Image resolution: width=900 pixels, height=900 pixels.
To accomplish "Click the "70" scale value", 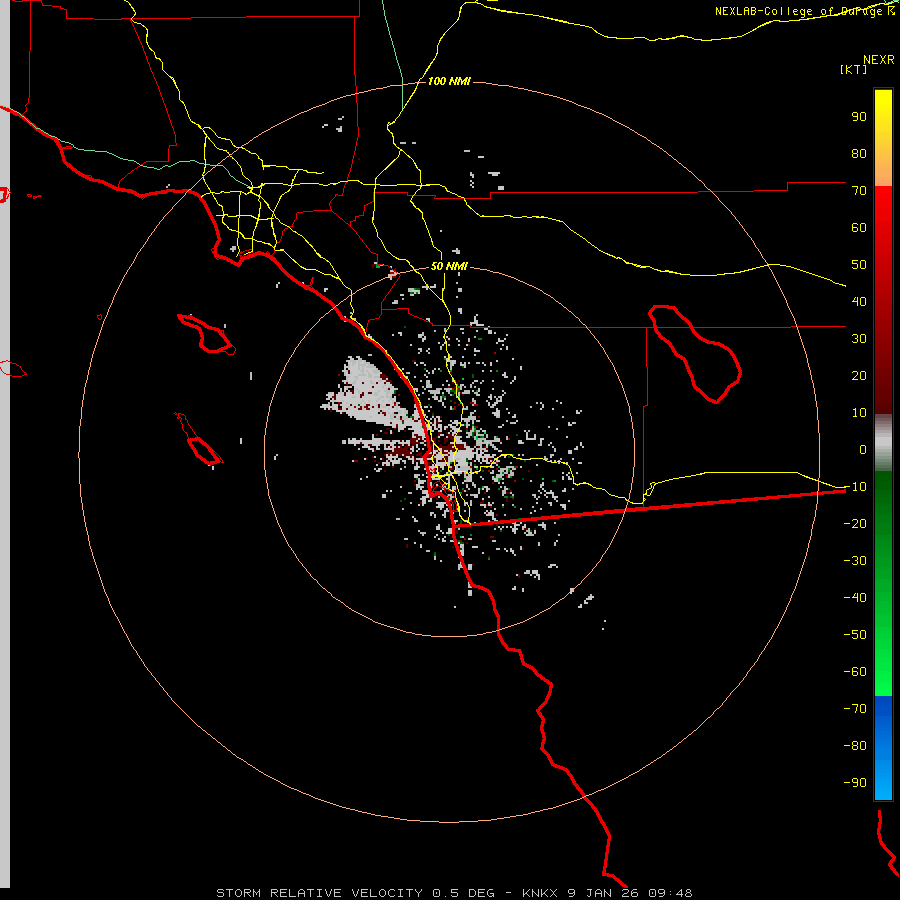I will (x=859, y=191).
